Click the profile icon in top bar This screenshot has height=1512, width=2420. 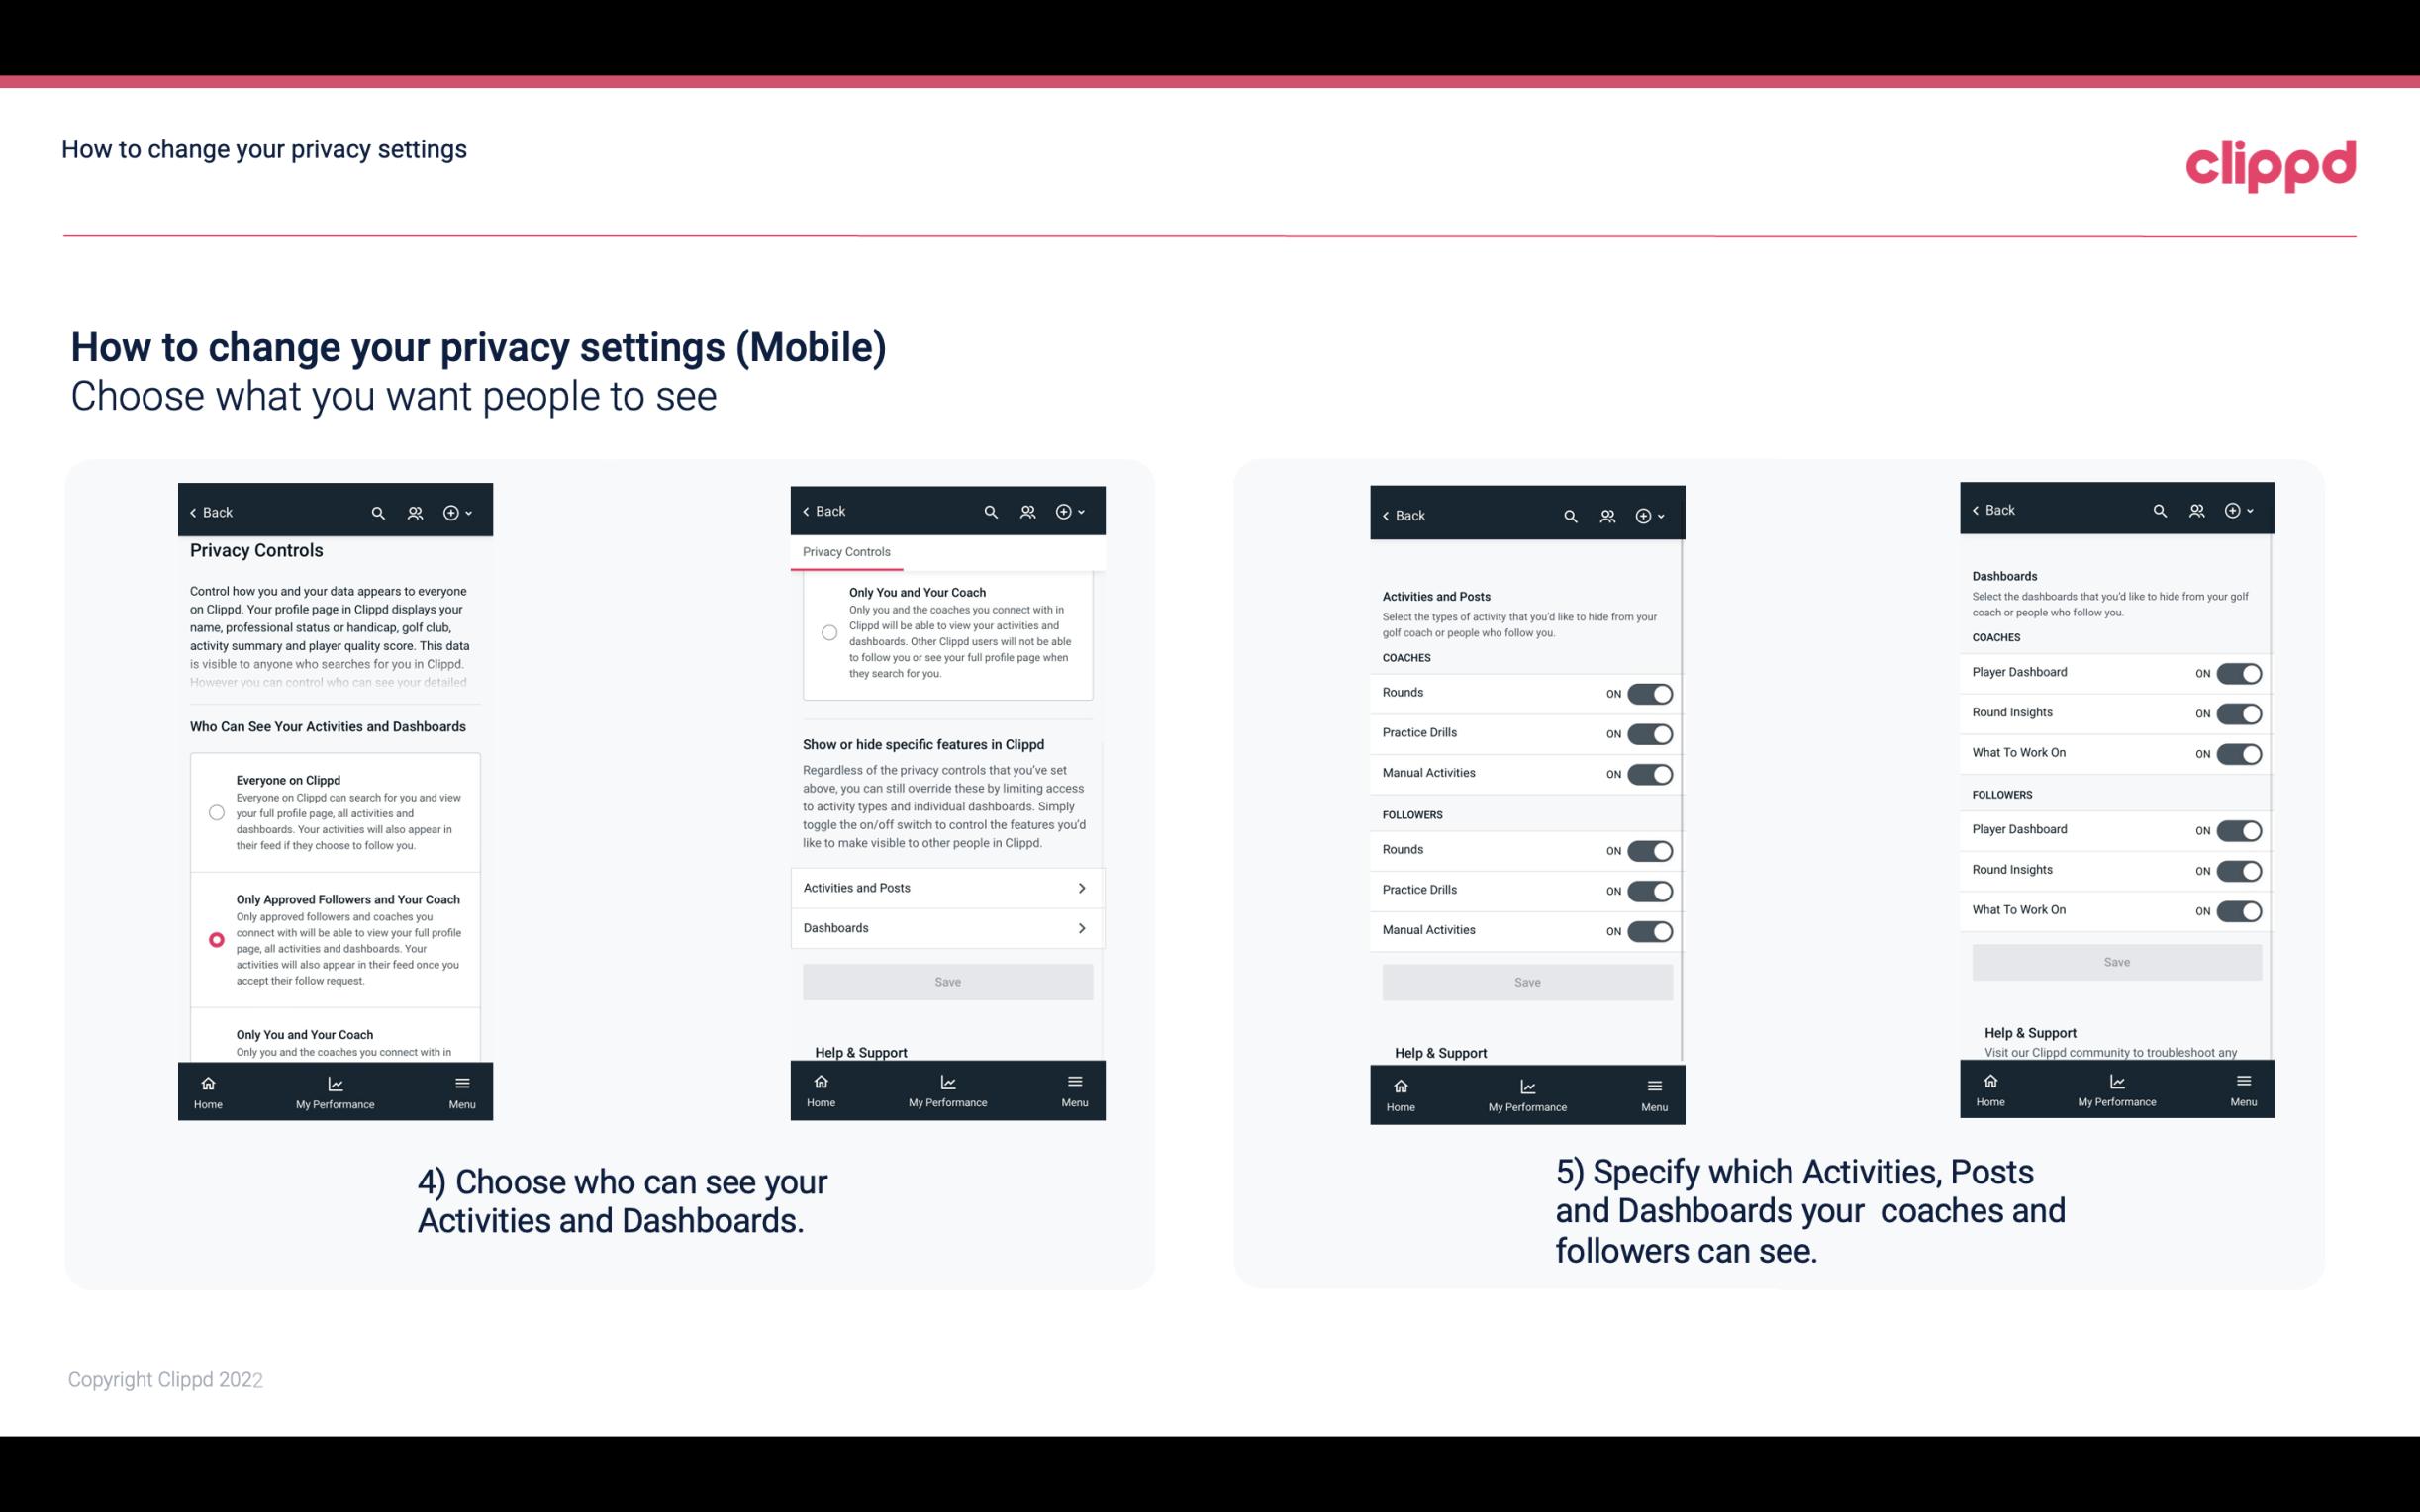pos(415,513)
